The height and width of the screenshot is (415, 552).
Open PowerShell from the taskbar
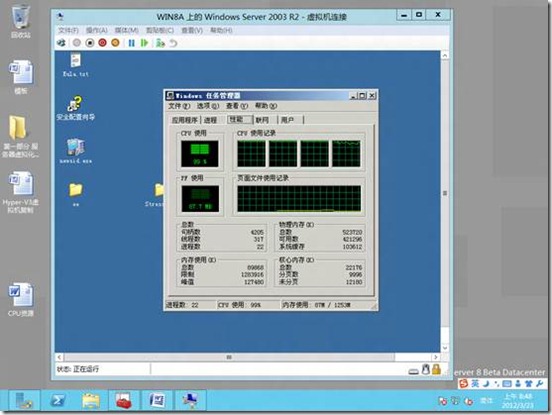point(57,401)
